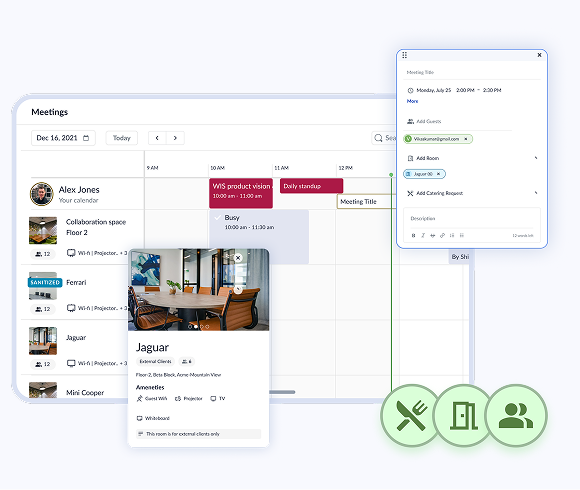The height and width of the screenshot is (490, 580).
Task: Click the drag handle on meeting popup
Action: click(405, 55)
